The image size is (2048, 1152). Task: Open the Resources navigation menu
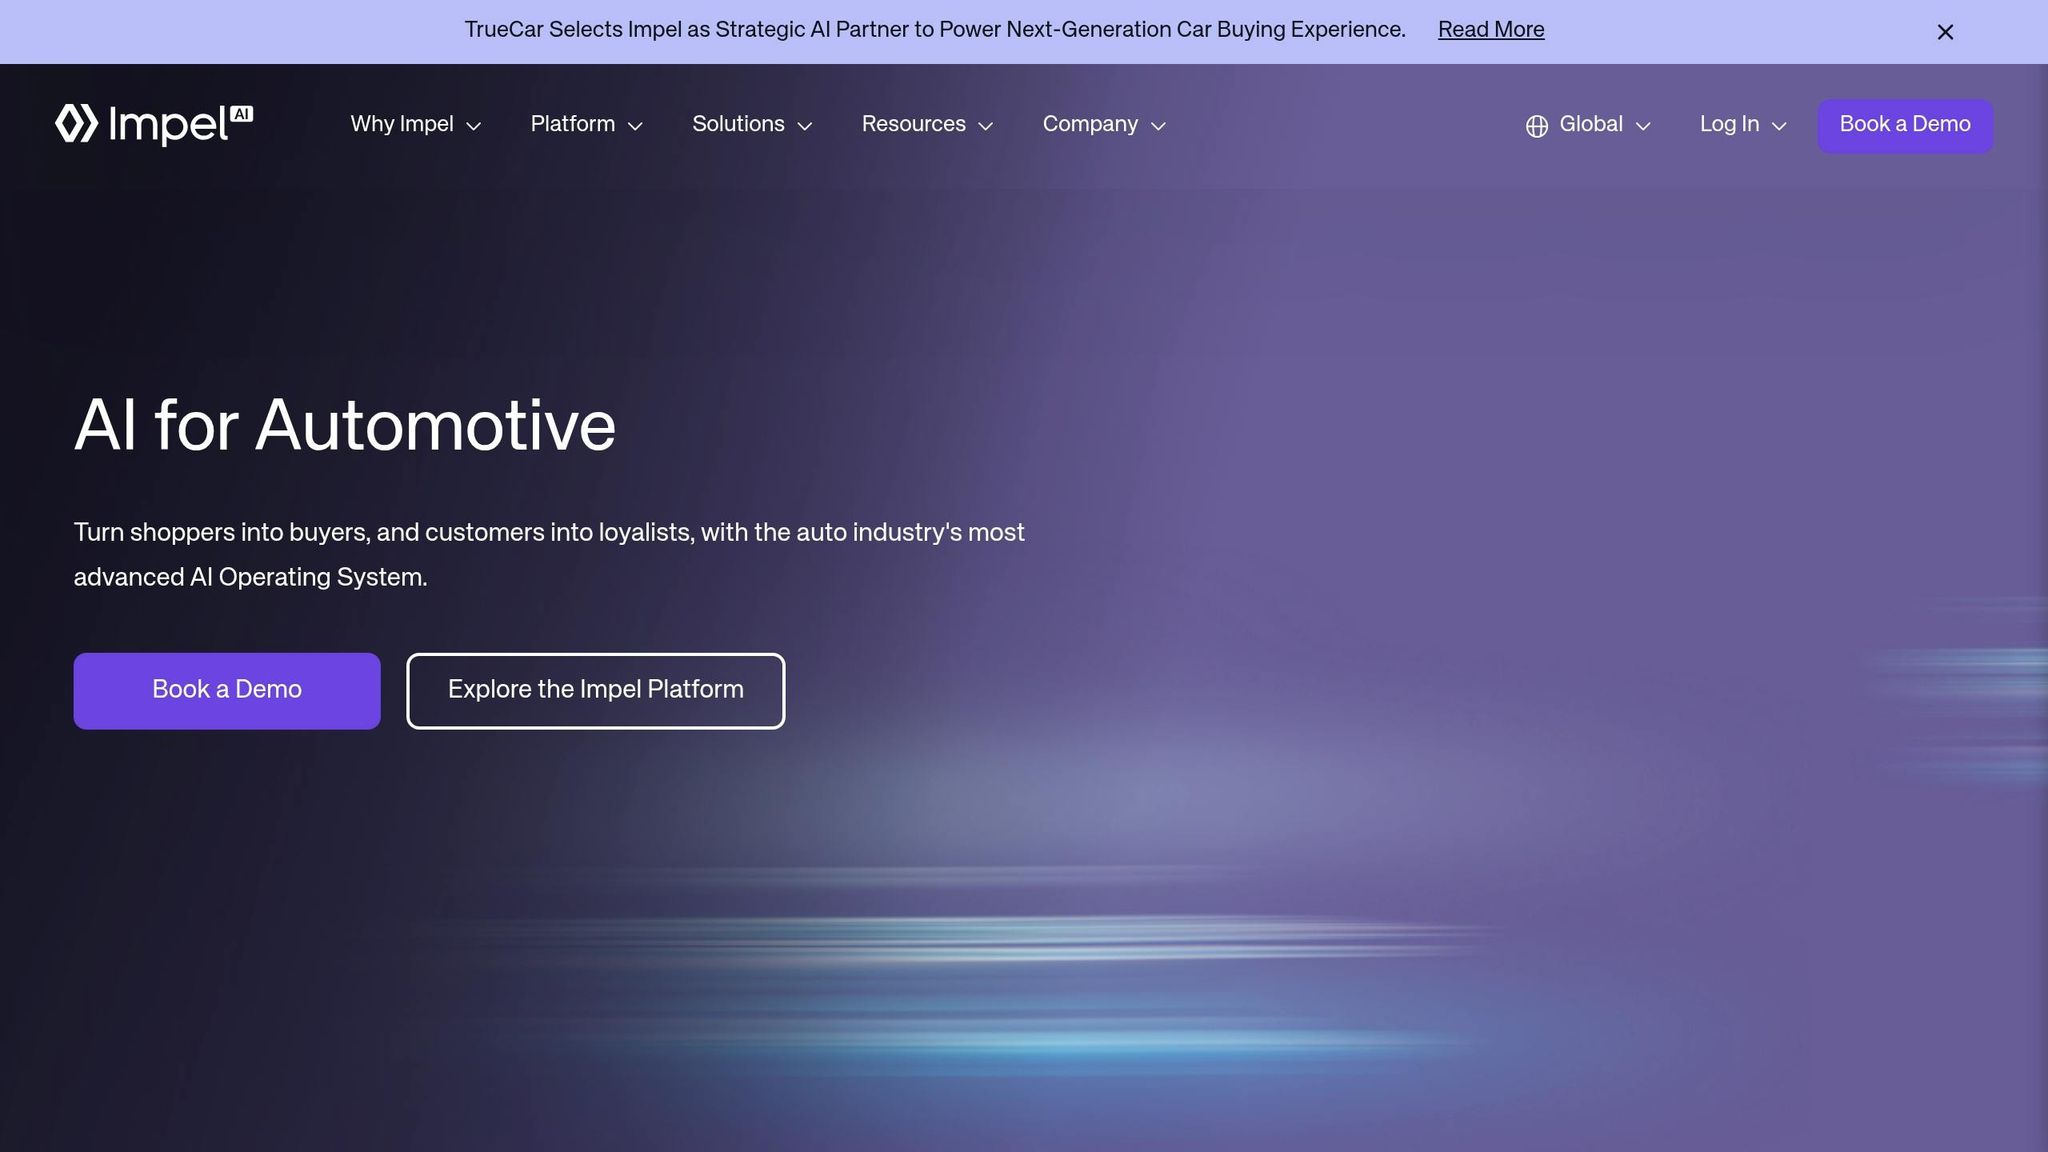point(927,125)
